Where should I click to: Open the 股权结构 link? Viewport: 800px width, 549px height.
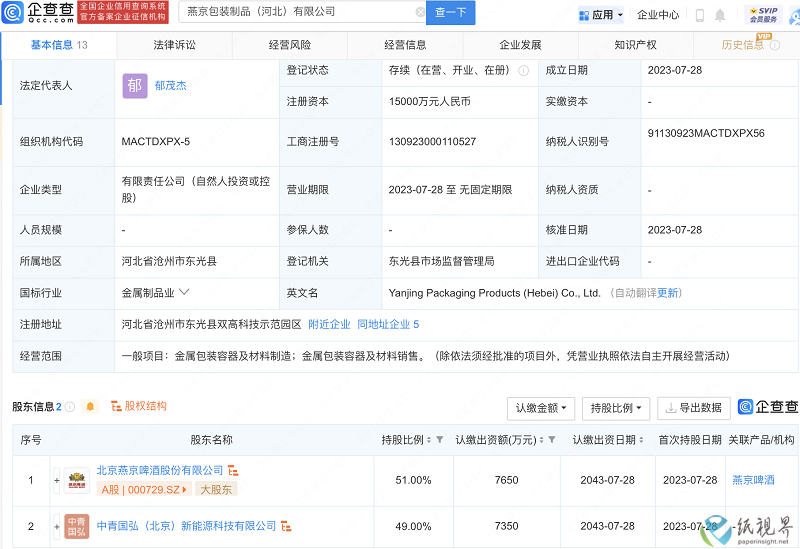click(x=139, y=406)
